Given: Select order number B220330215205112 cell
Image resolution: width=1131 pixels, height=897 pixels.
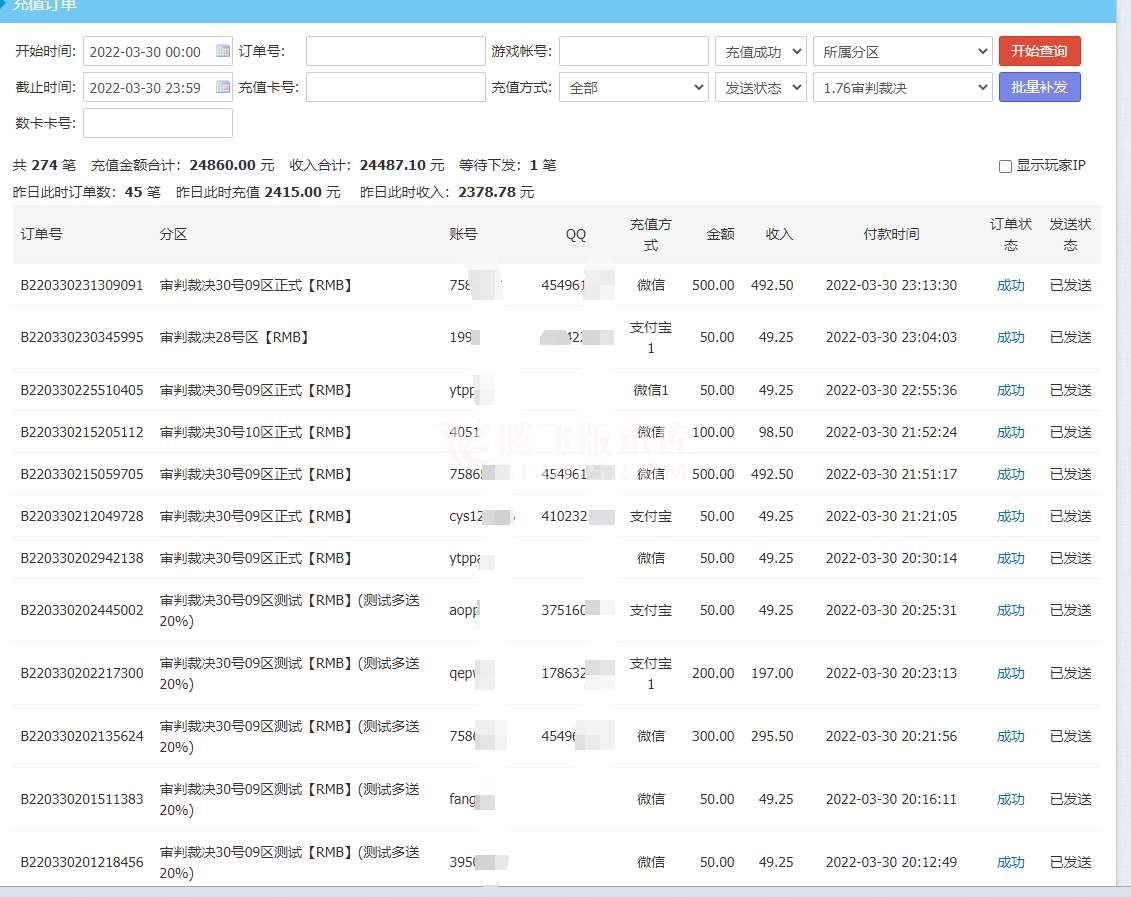Looking at the screenshot, I should point(82,432).
